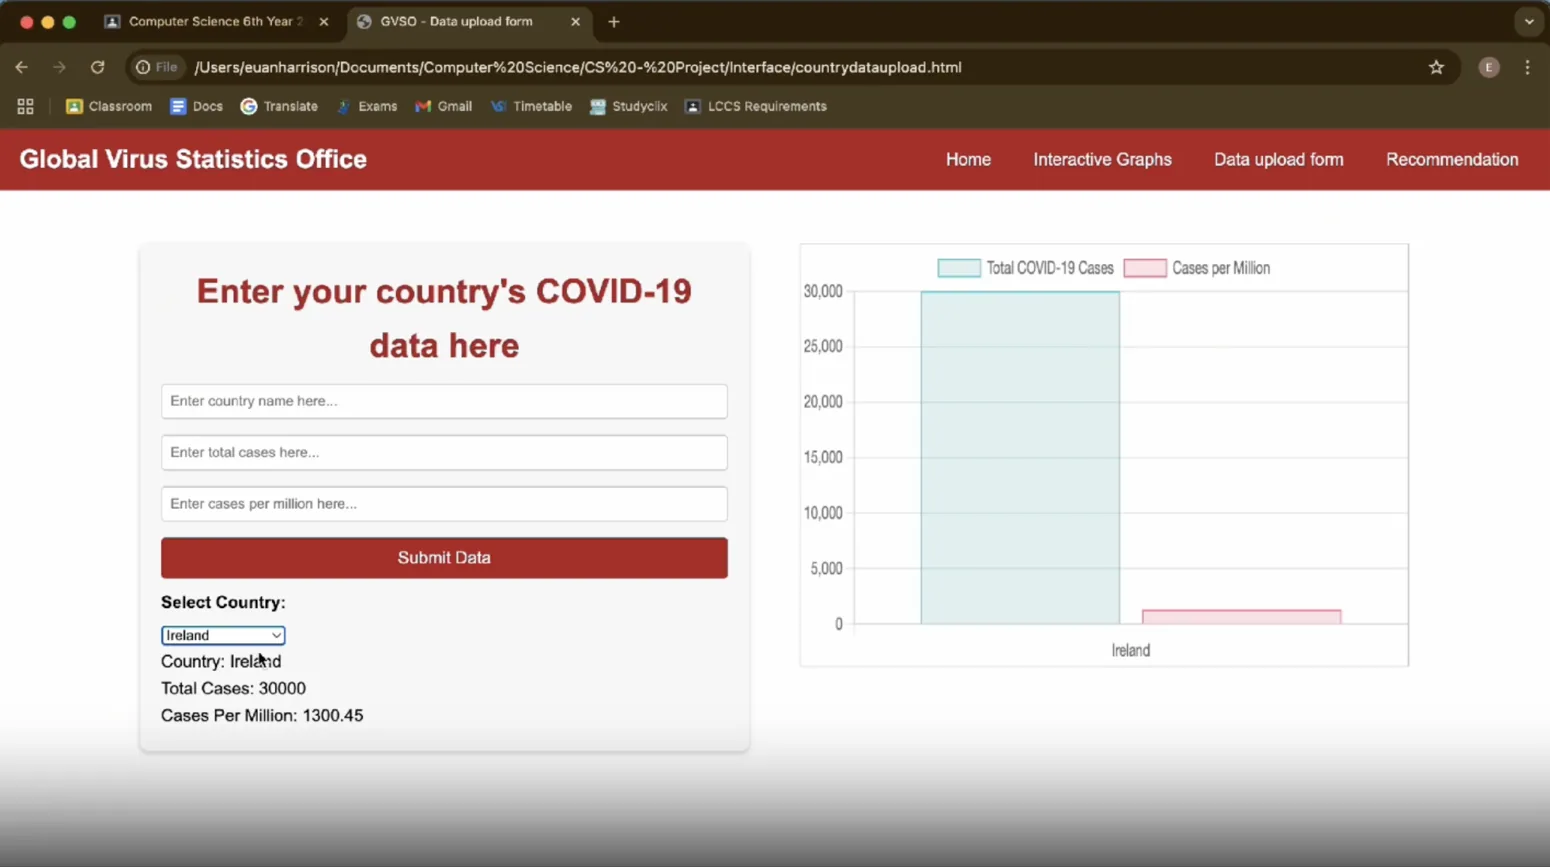The width and height of the screenshot is (1550, 867).
Task: Click the browser forward arrow
Action: click(x=59, y=67)
